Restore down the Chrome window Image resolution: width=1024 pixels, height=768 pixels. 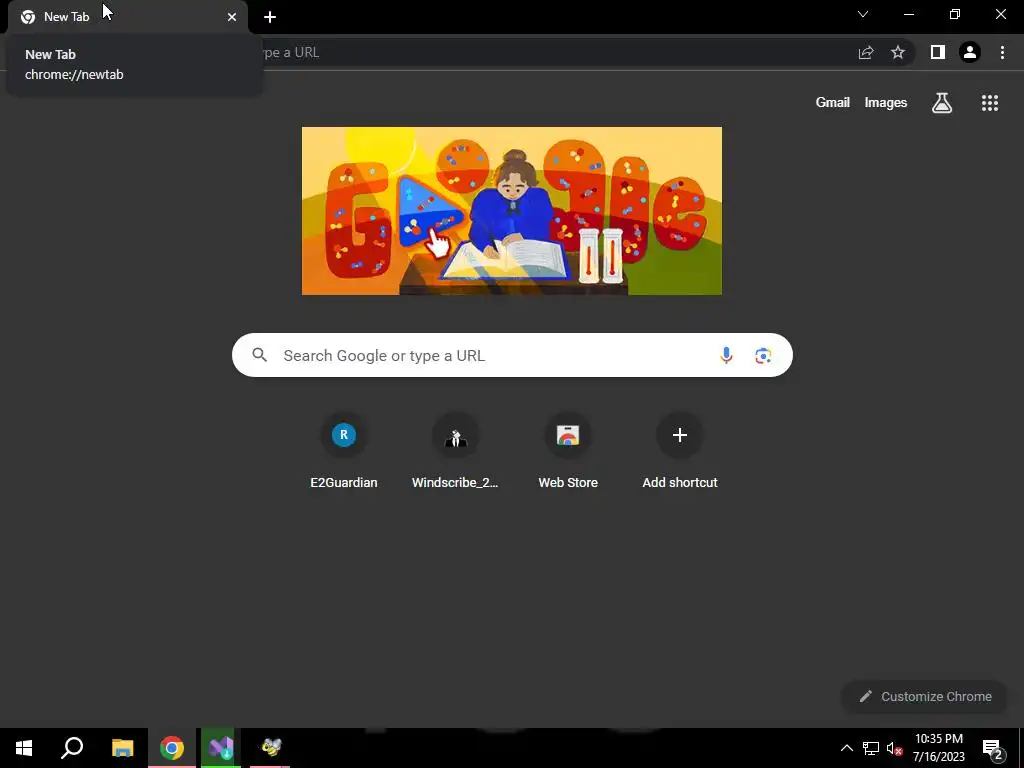(x=955, y=14)
